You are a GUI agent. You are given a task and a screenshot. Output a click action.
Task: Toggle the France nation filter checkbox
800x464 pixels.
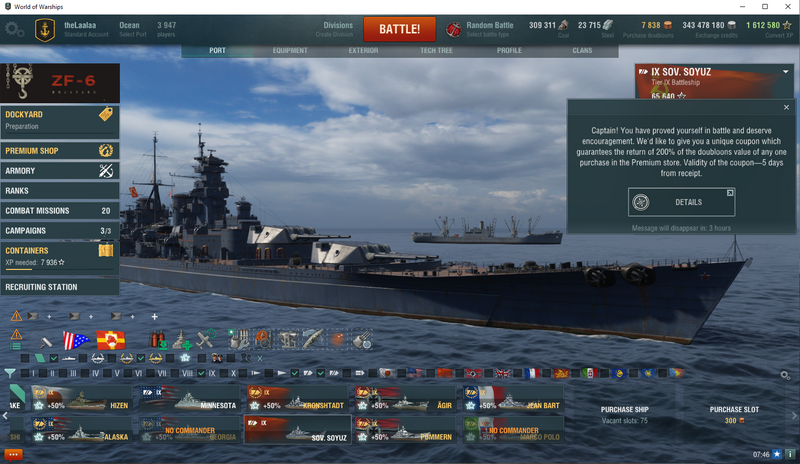518,374
